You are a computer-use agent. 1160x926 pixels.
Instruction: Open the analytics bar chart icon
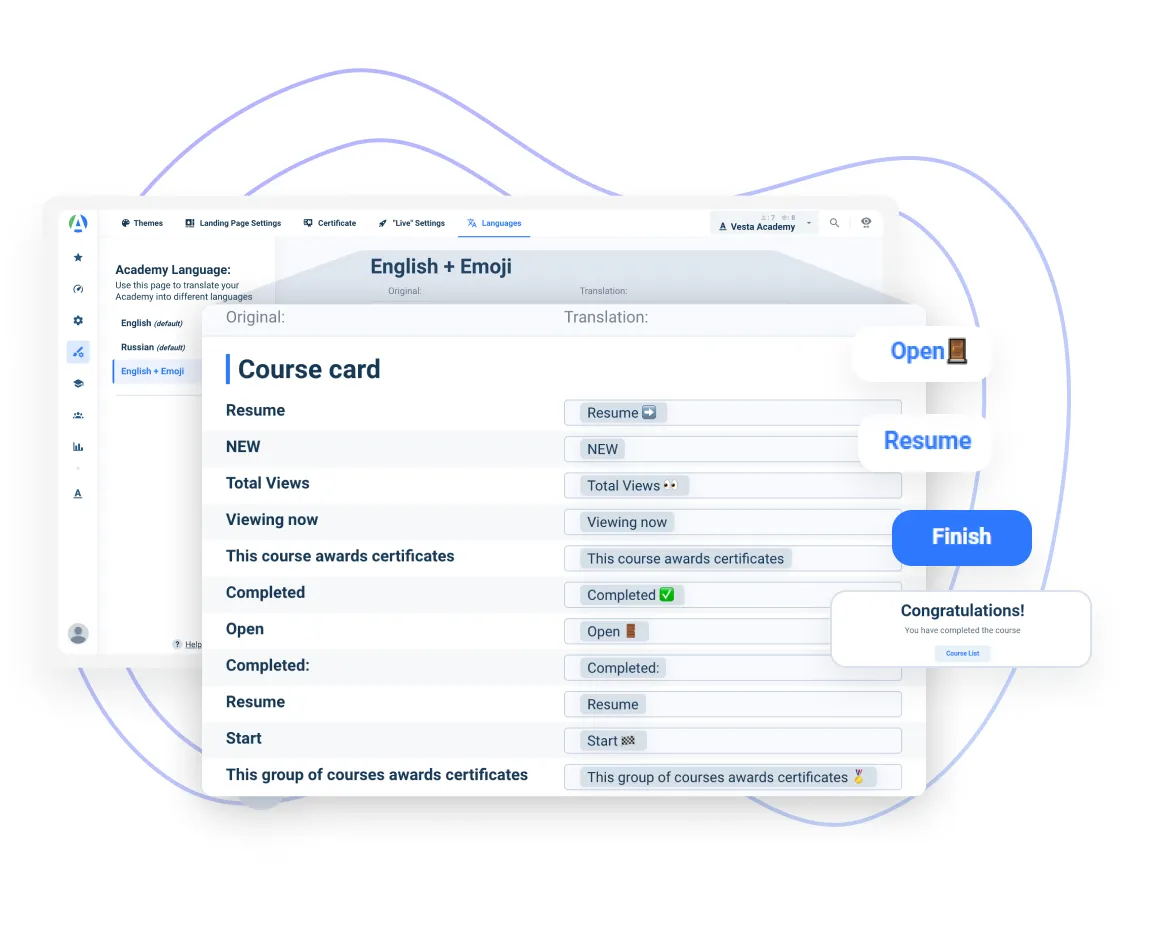coord(78,447)
